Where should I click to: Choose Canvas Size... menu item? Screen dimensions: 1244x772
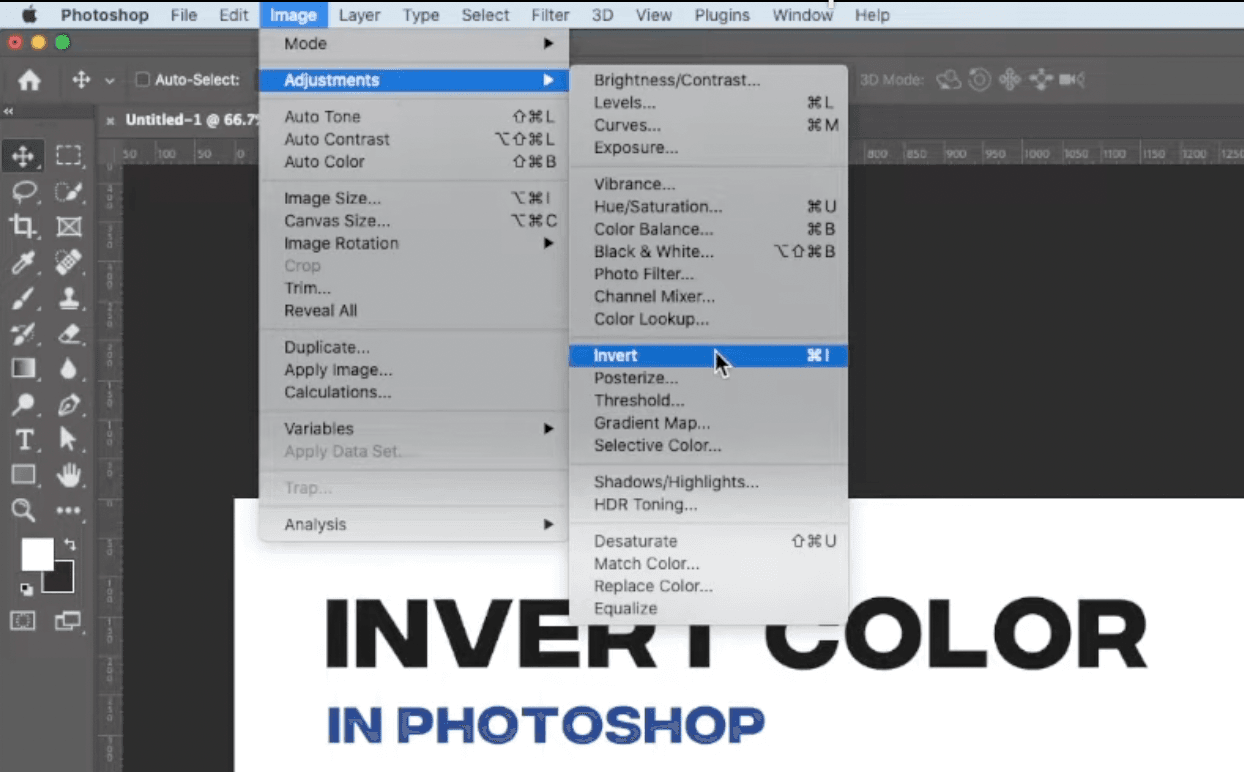(x=413, y=220)
